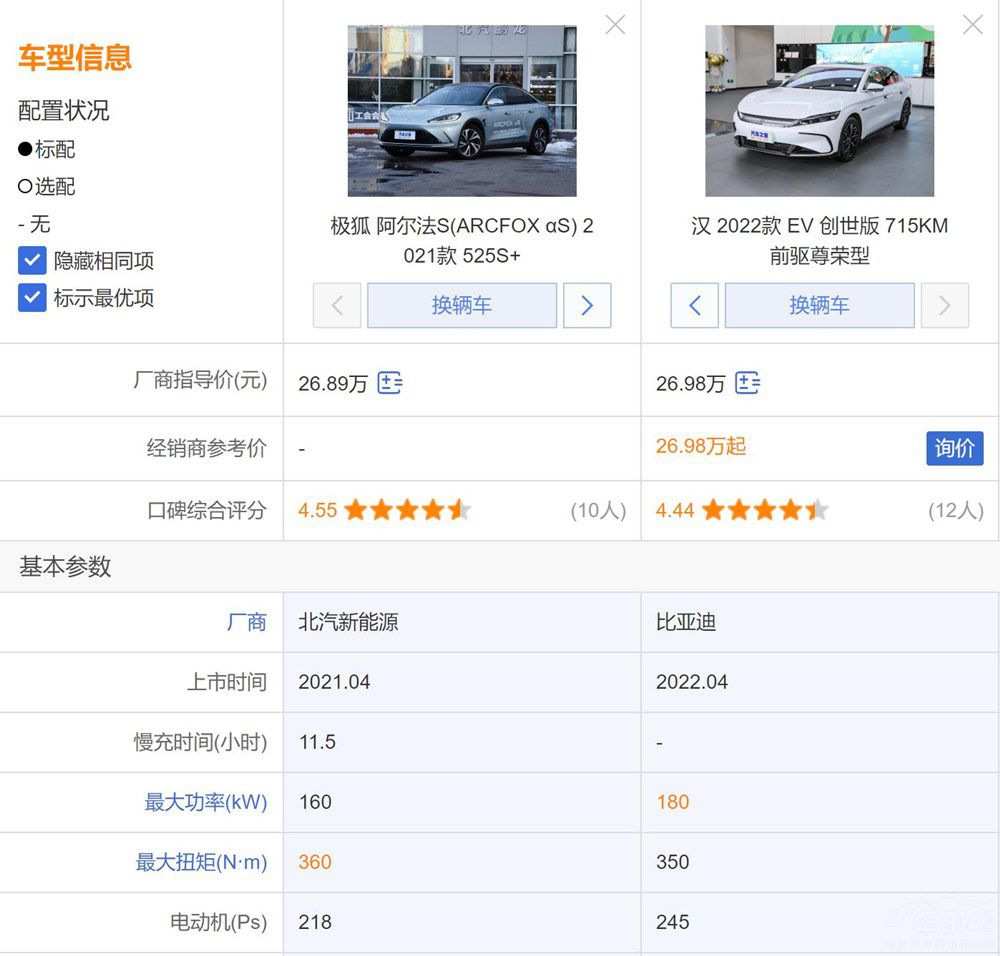The width and height of the screenshot is (1000, 956).
Task: Click the fifth star in ARCFOX's rating
Action: pyautogui.click(x=457, y=510)
